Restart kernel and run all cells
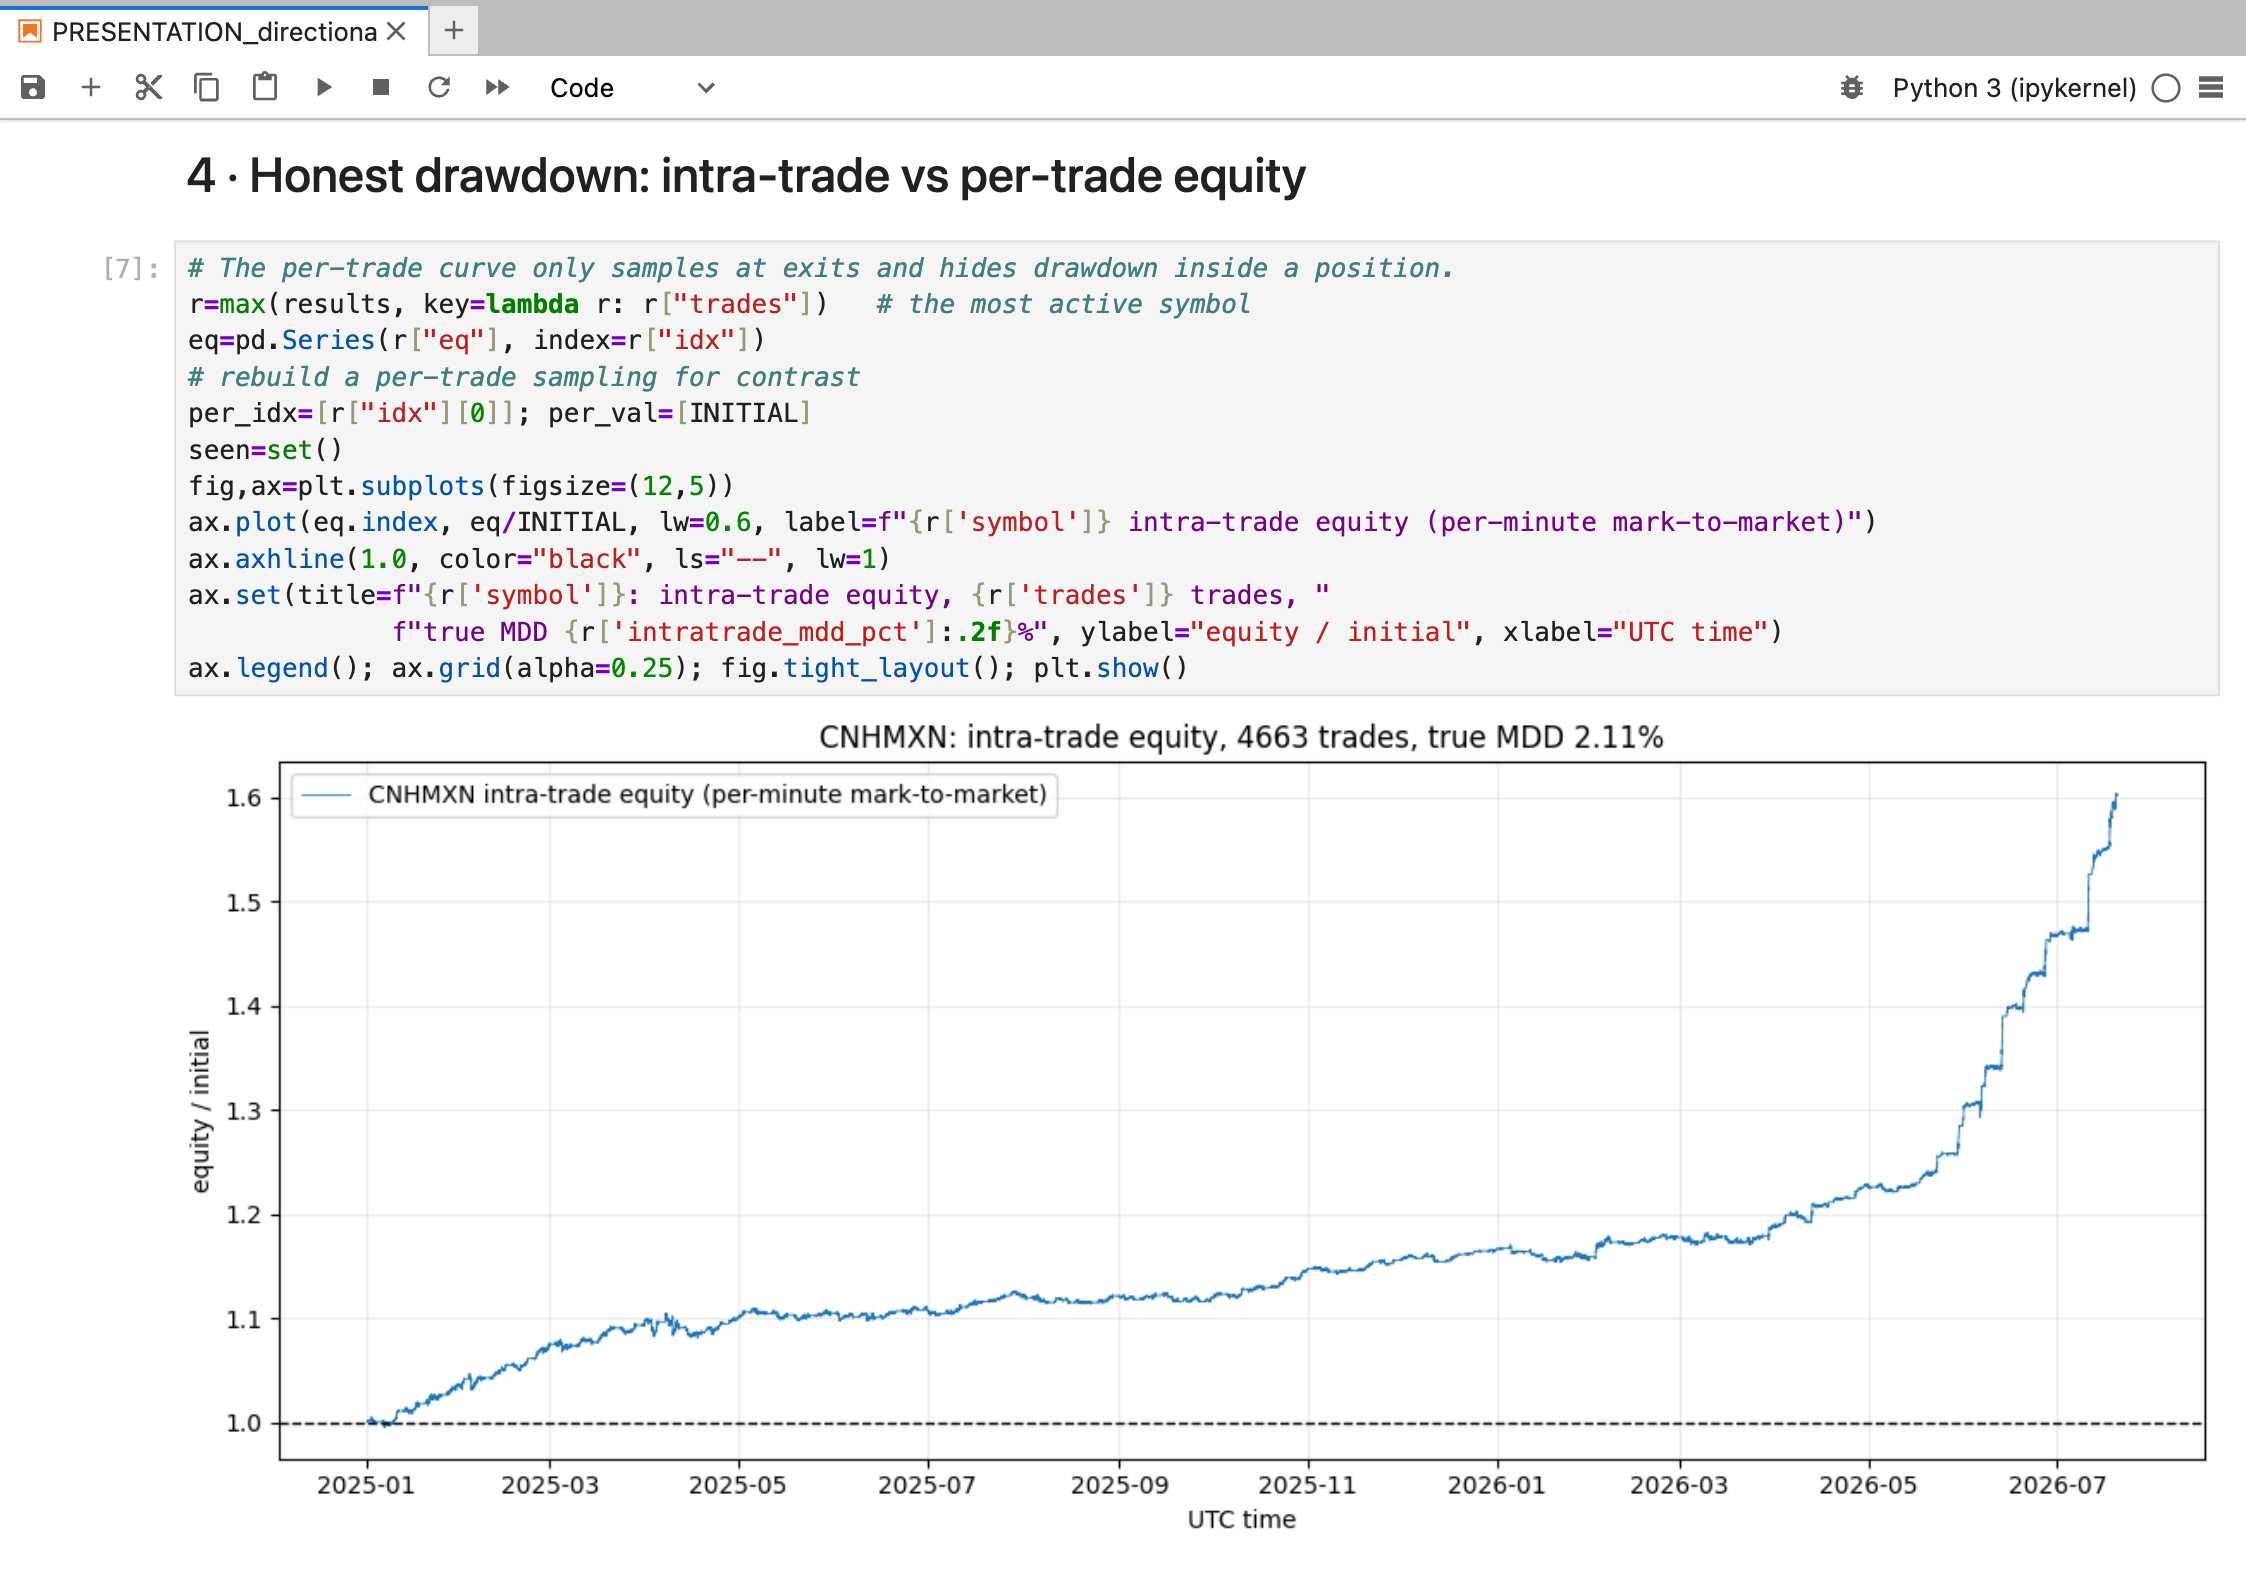 pyautogui.click(x=497, y=88)
